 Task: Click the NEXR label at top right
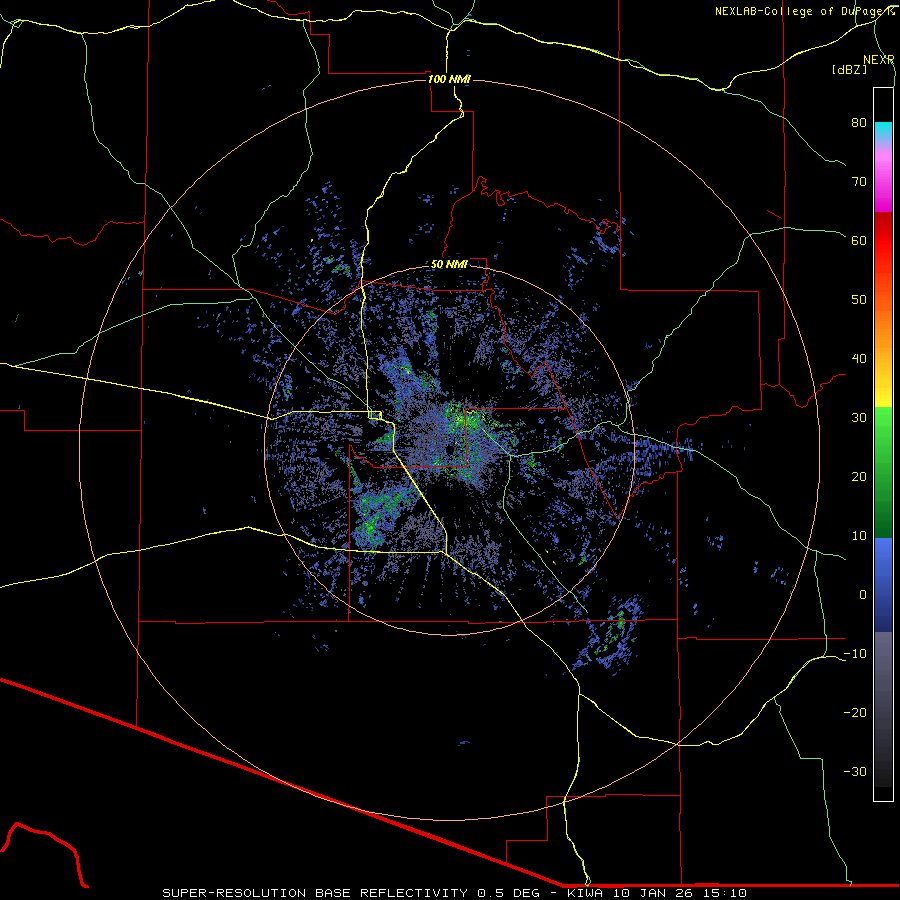[879, 60]
